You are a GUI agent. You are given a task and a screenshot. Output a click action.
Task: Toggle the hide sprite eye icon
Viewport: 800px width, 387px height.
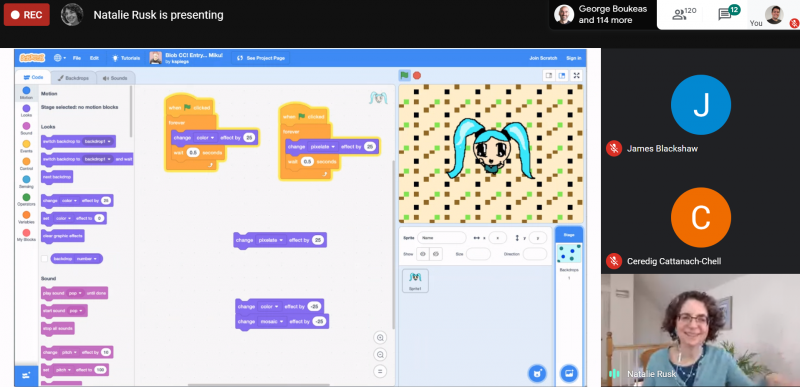pos(436,253)
